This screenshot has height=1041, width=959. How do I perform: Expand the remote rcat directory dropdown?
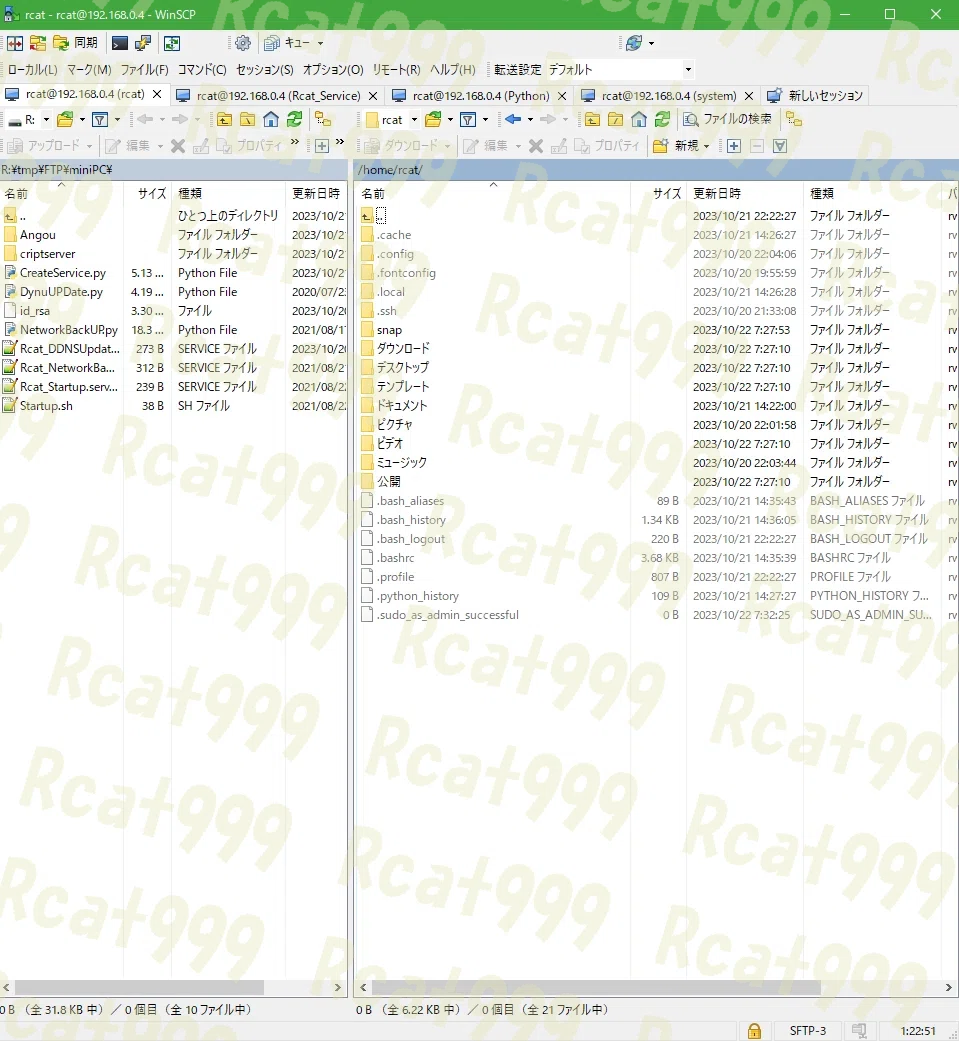[414, 120]
